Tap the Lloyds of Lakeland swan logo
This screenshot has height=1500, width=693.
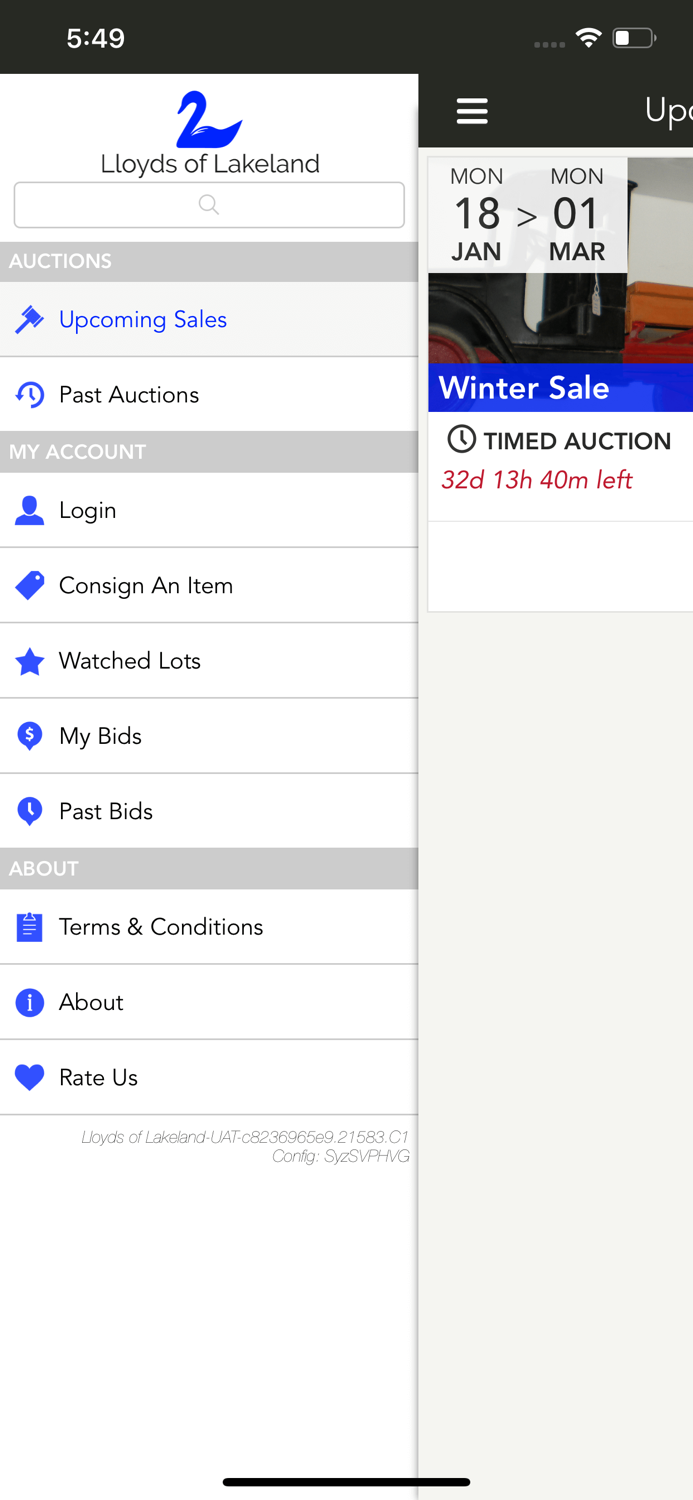tap(209, 115)
